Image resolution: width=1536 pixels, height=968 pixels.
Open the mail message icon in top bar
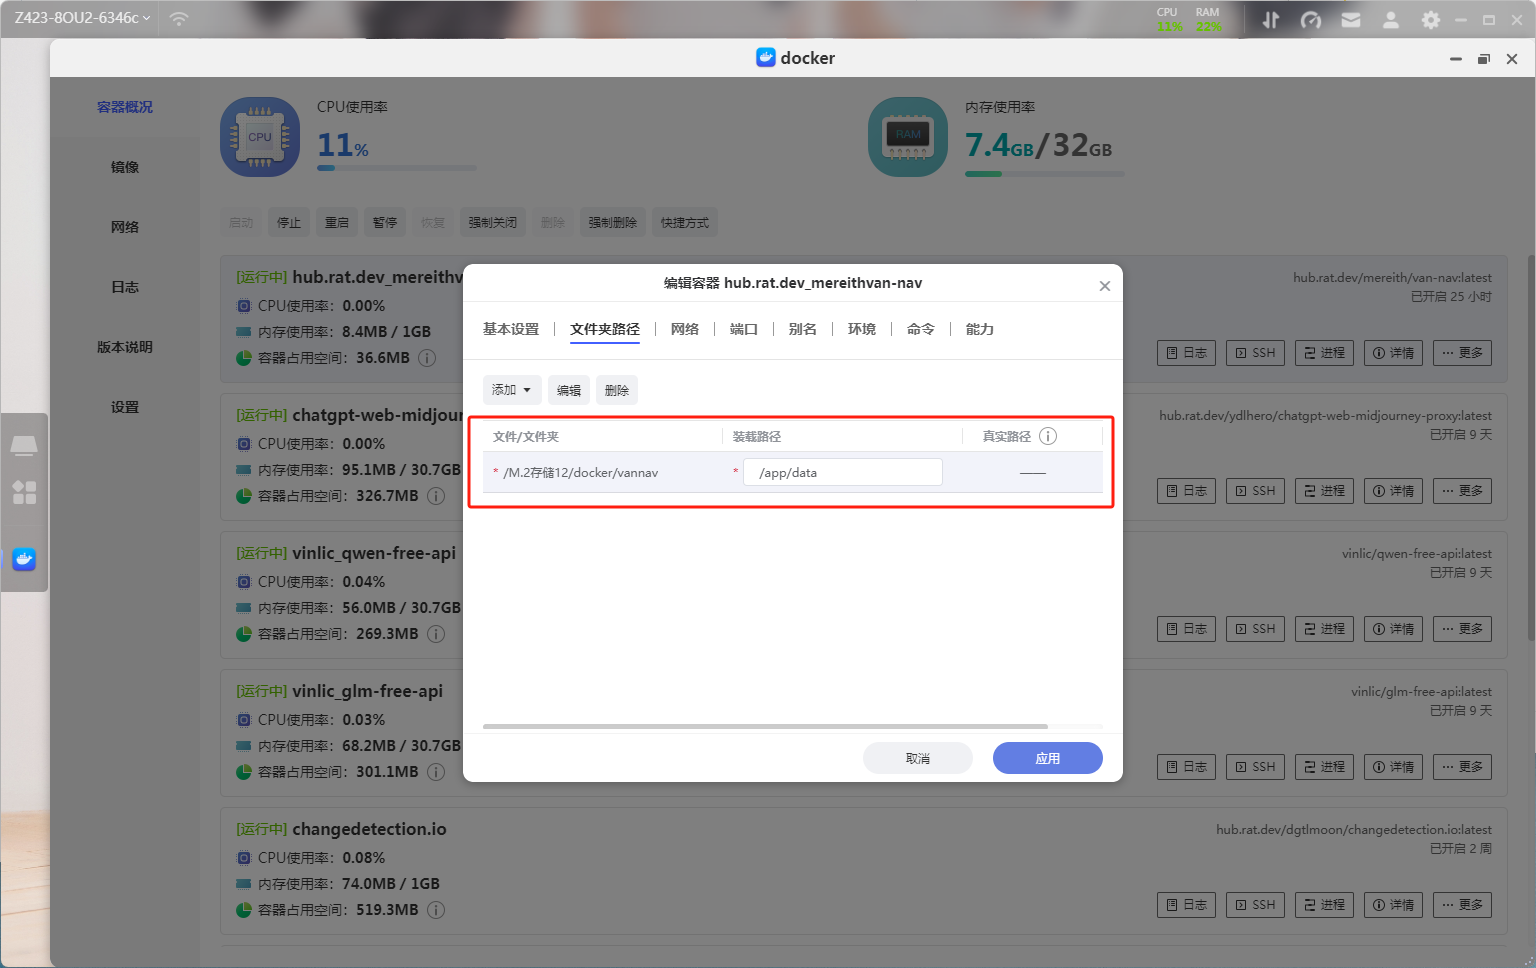[x=1351, y=20]
